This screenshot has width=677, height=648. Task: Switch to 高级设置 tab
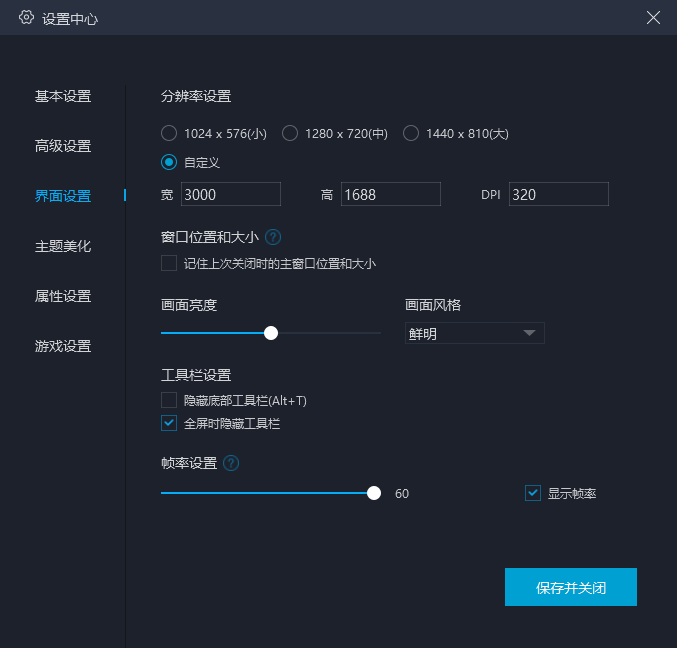(63, 146)
